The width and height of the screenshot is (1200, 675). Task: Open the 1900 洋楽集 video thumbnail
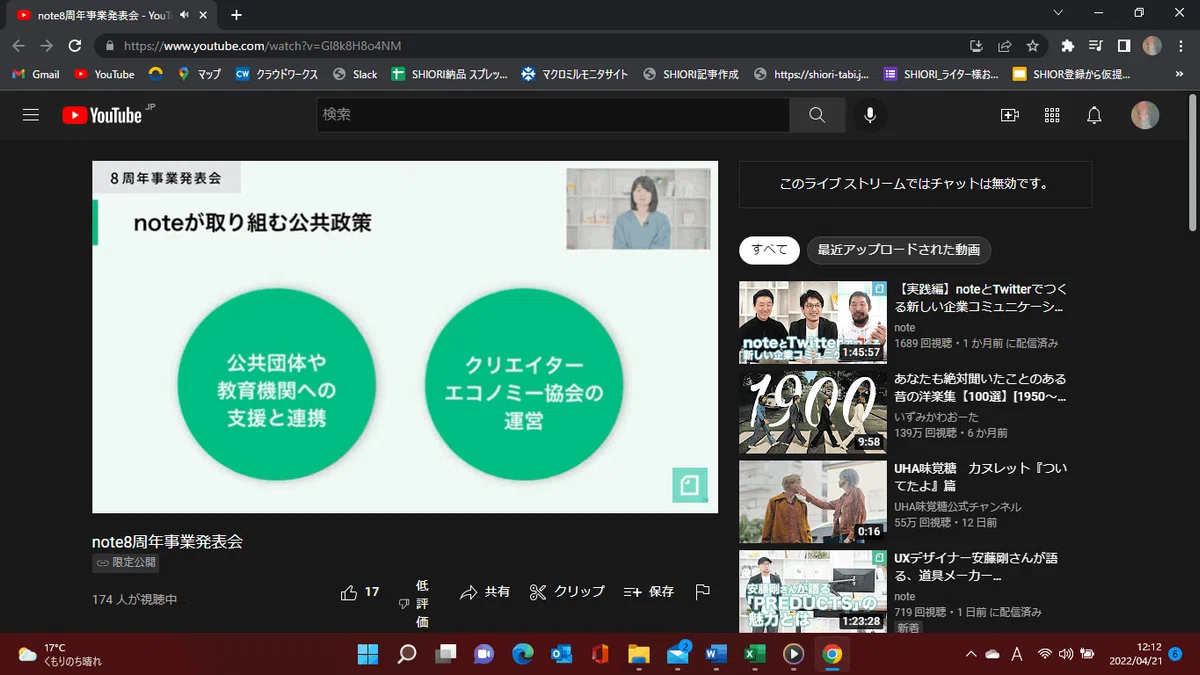coord(812,412)
